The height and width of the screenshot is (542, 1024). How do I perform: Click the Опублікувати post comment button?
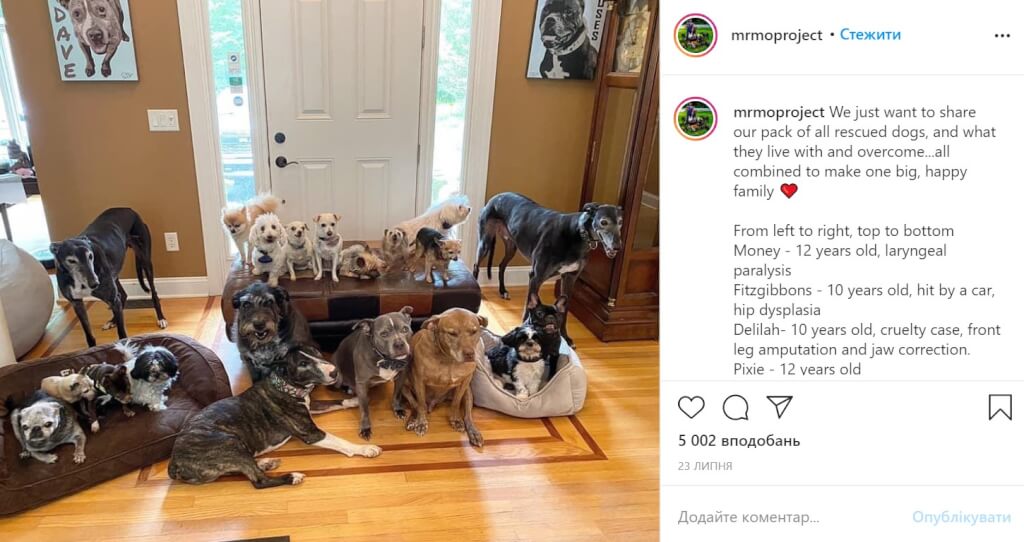(961, 517)
